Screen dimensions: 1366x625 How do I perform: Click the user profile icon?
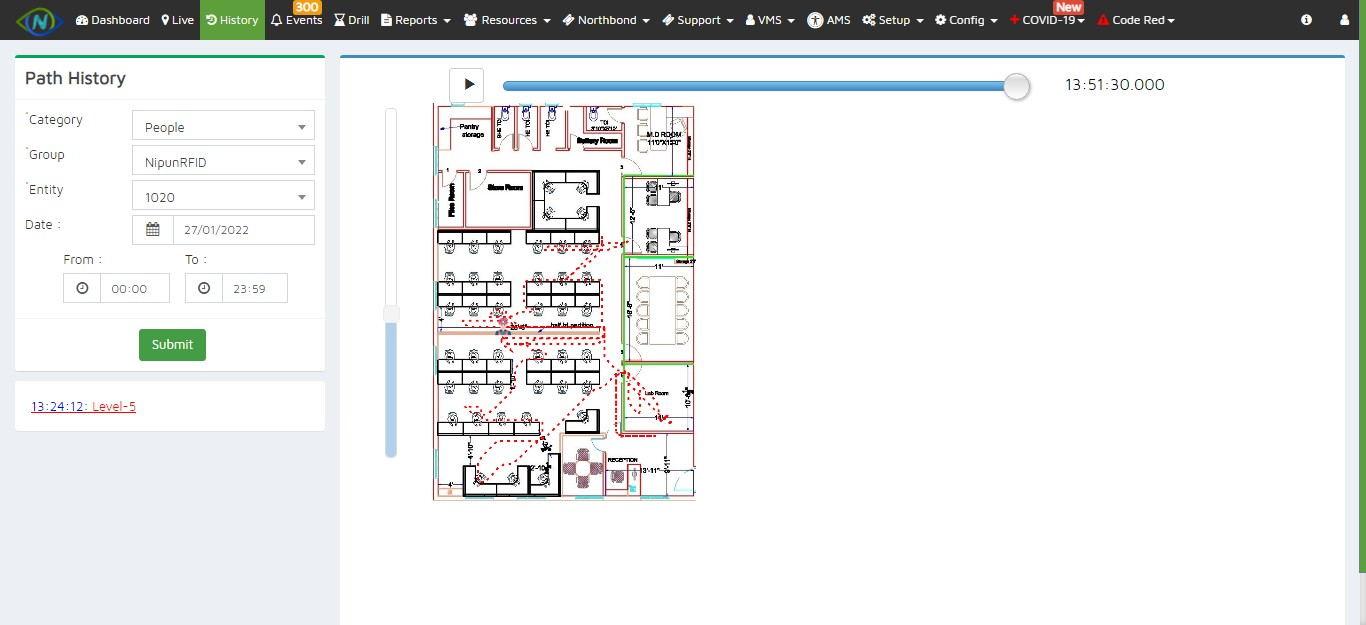[x=1343, y=20]
